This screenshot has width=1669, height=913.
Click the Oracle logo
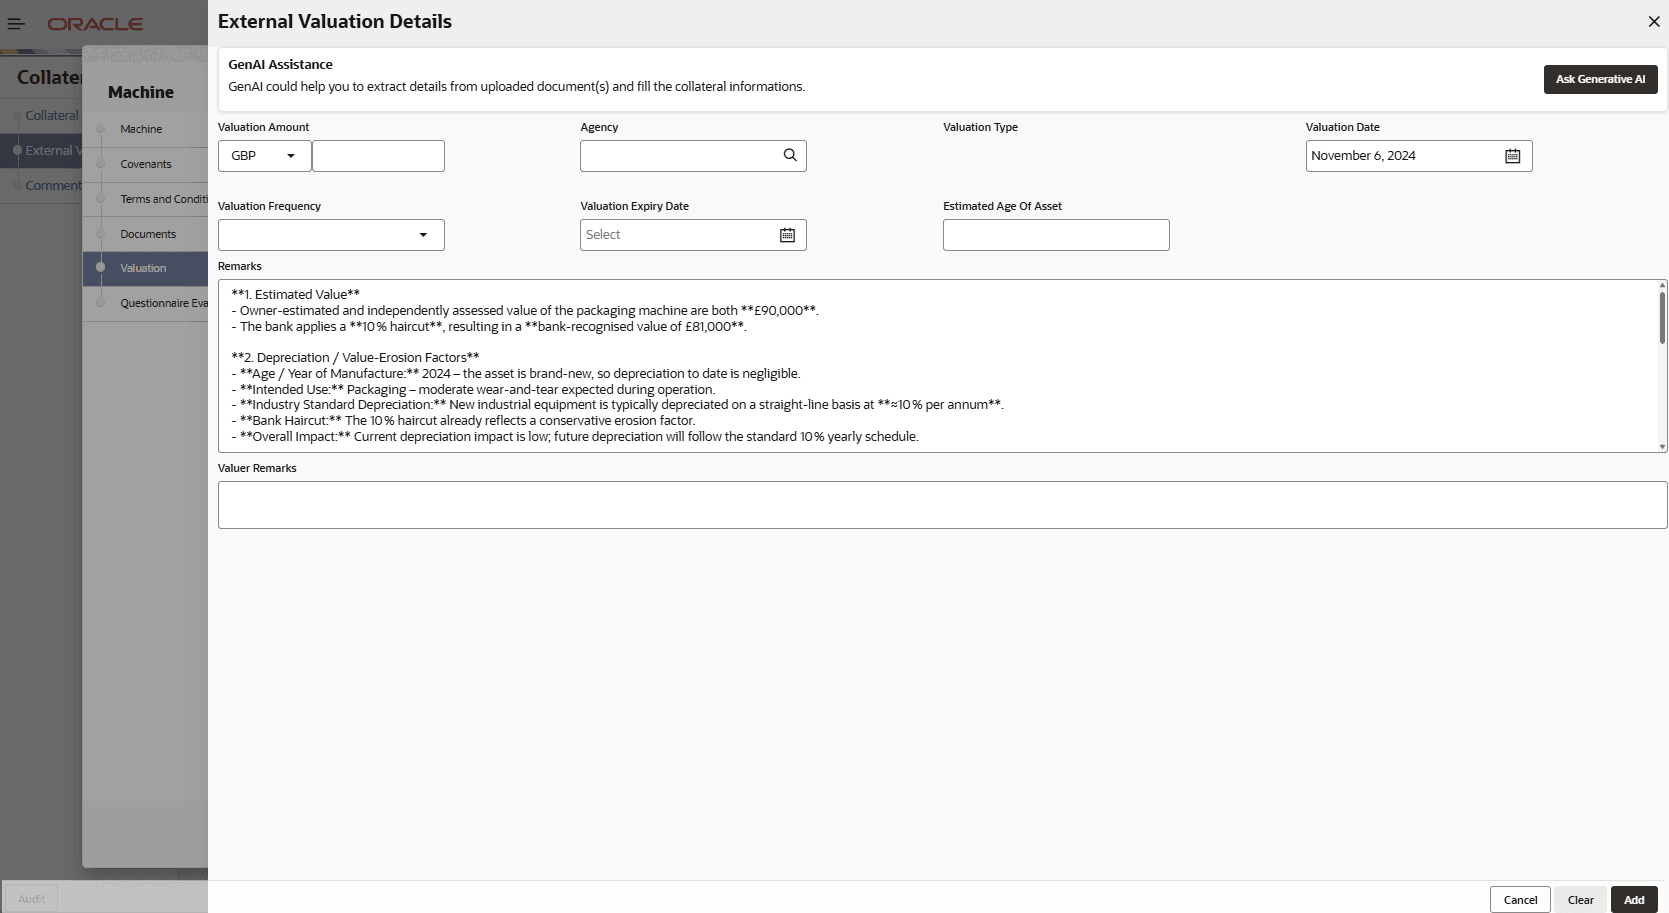(x=95, y=24)
